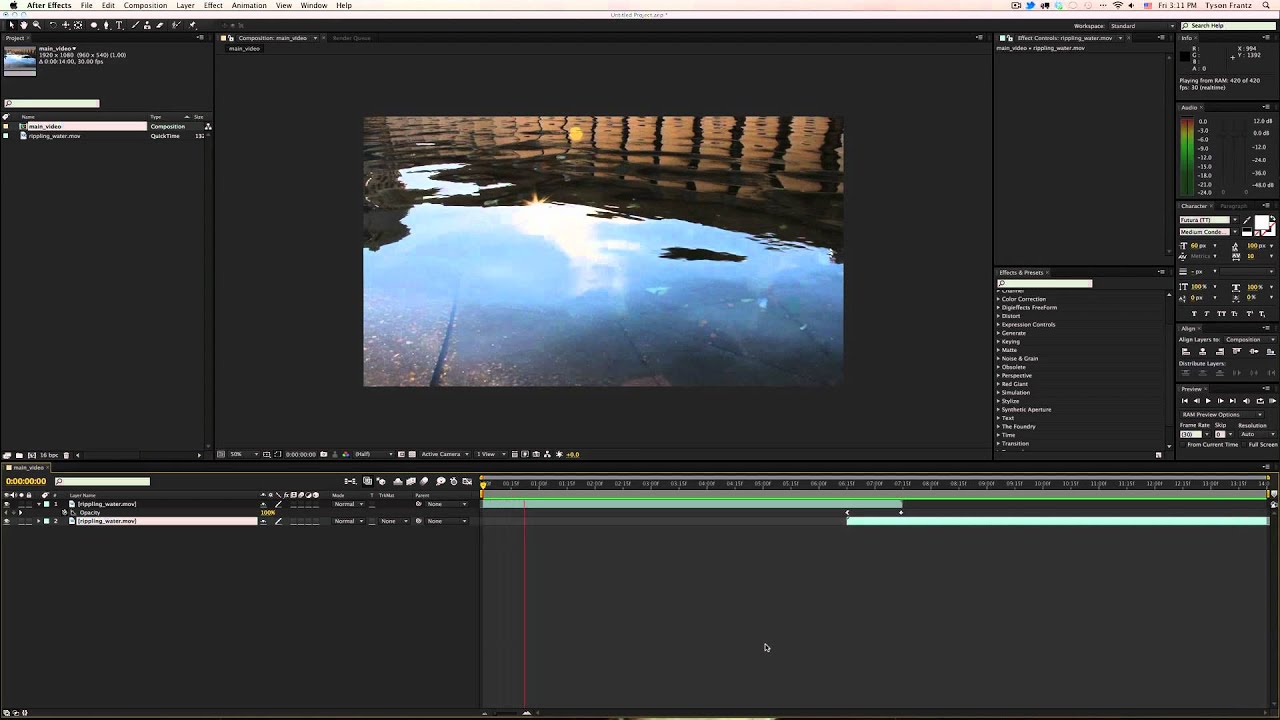
Task: Expand Distort effects category
Action: [x=998, y=316]
